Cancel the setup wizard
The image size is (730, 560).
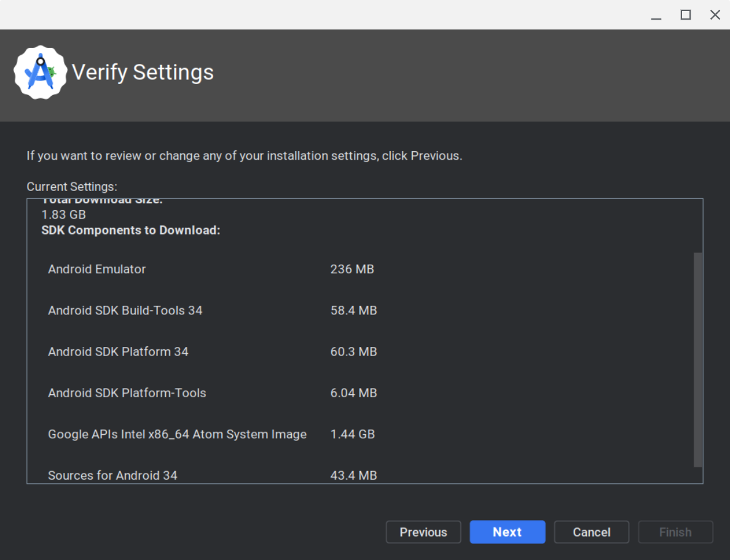[x=591, y=532]
